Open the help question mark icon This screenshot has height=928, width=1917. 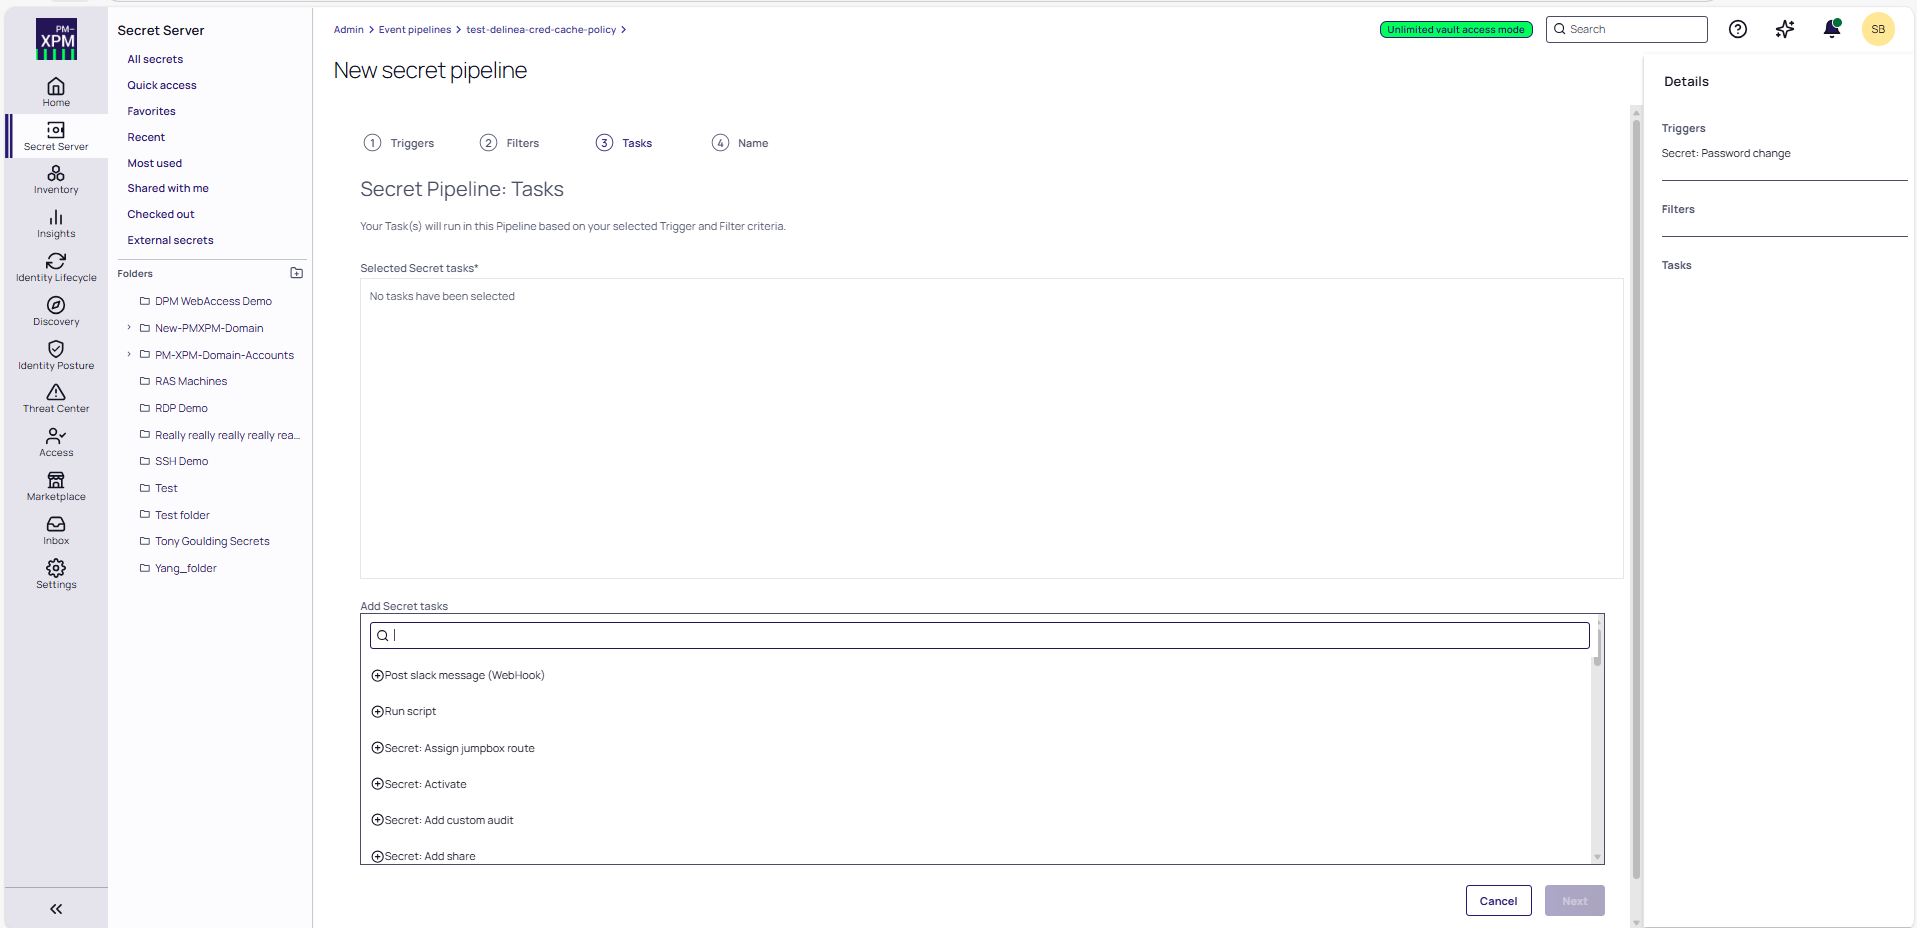[x=1738, y=29]
